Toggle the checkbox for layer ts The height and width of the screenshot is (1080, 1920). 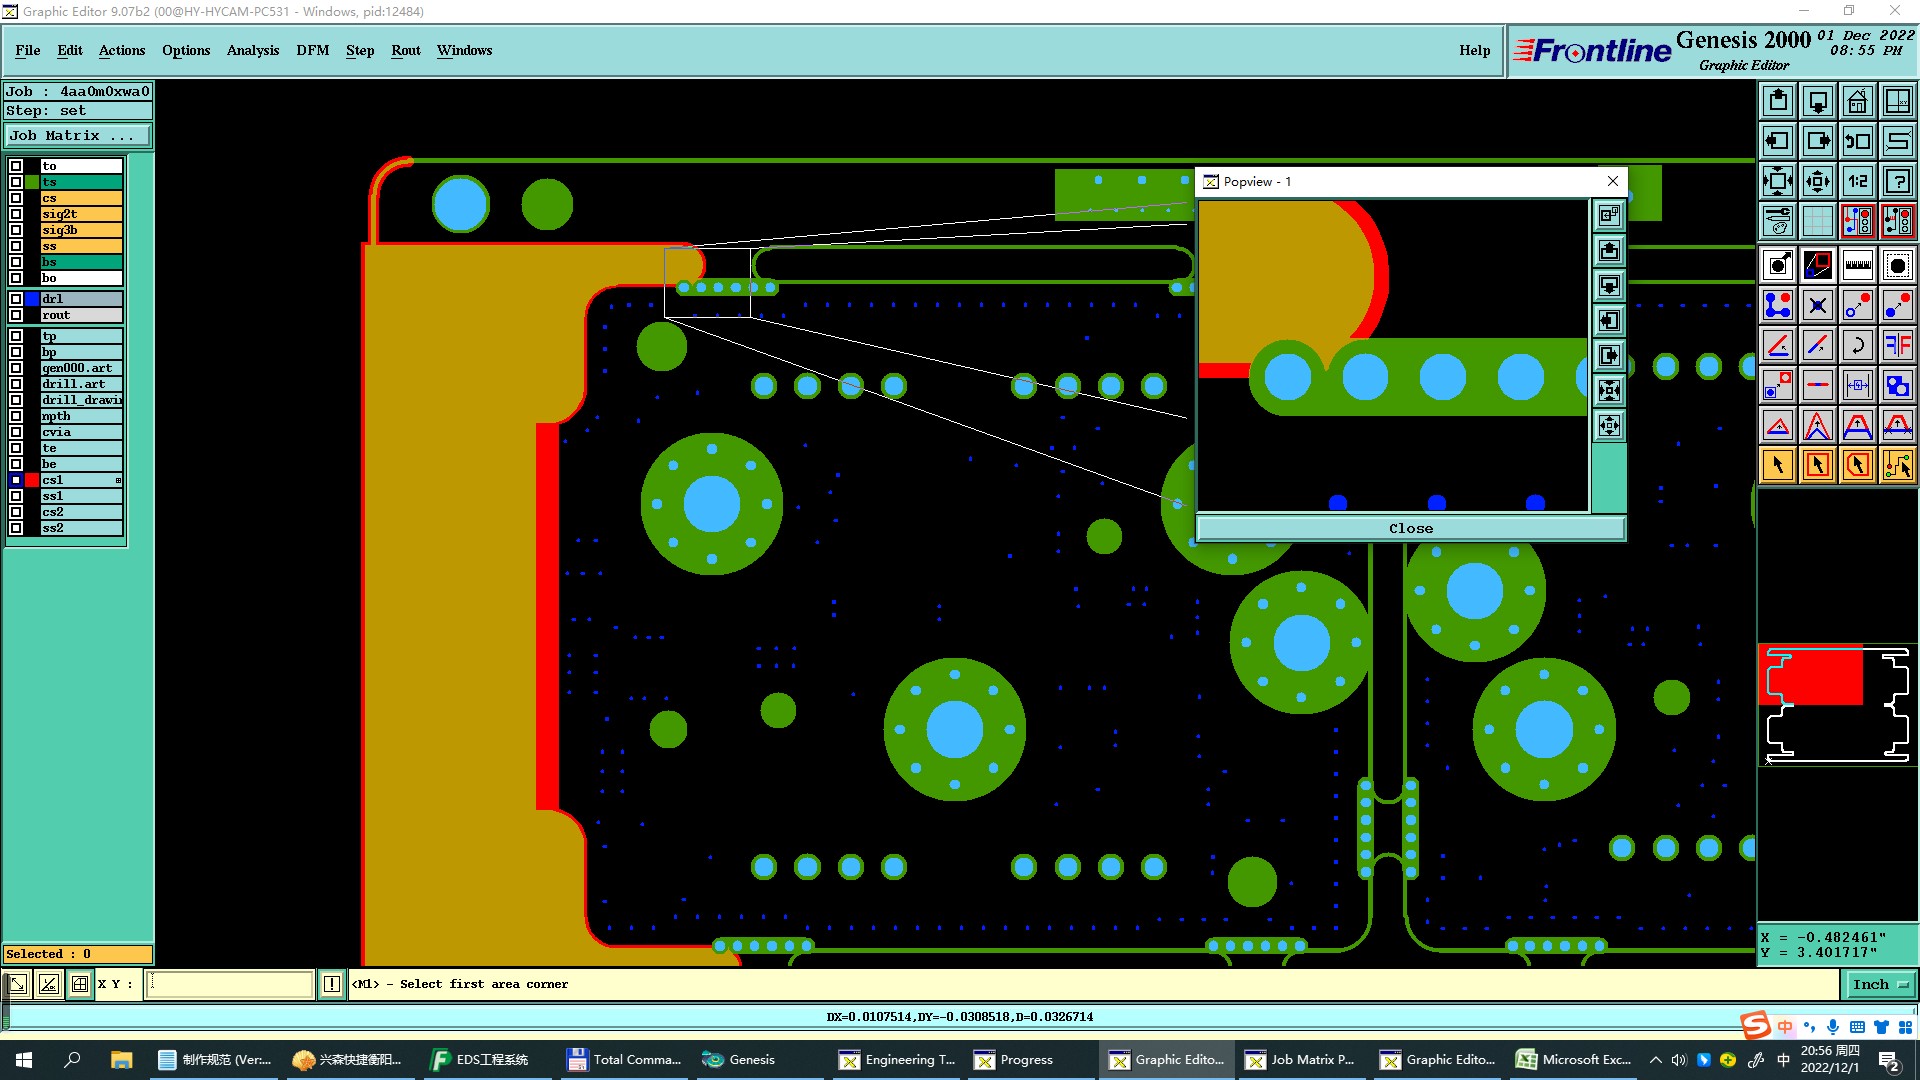coord(16,182)
